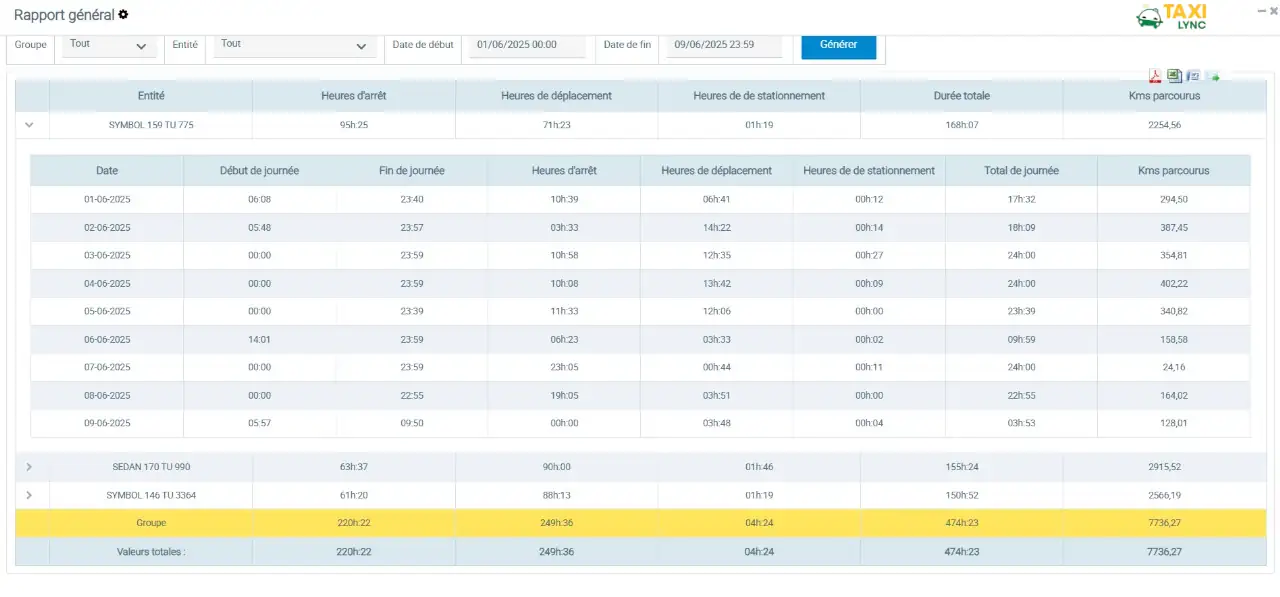Click the 09:50 end-of-day cell
The height and width of the screenshot is (597, 1280).
[x=412, y=424]
